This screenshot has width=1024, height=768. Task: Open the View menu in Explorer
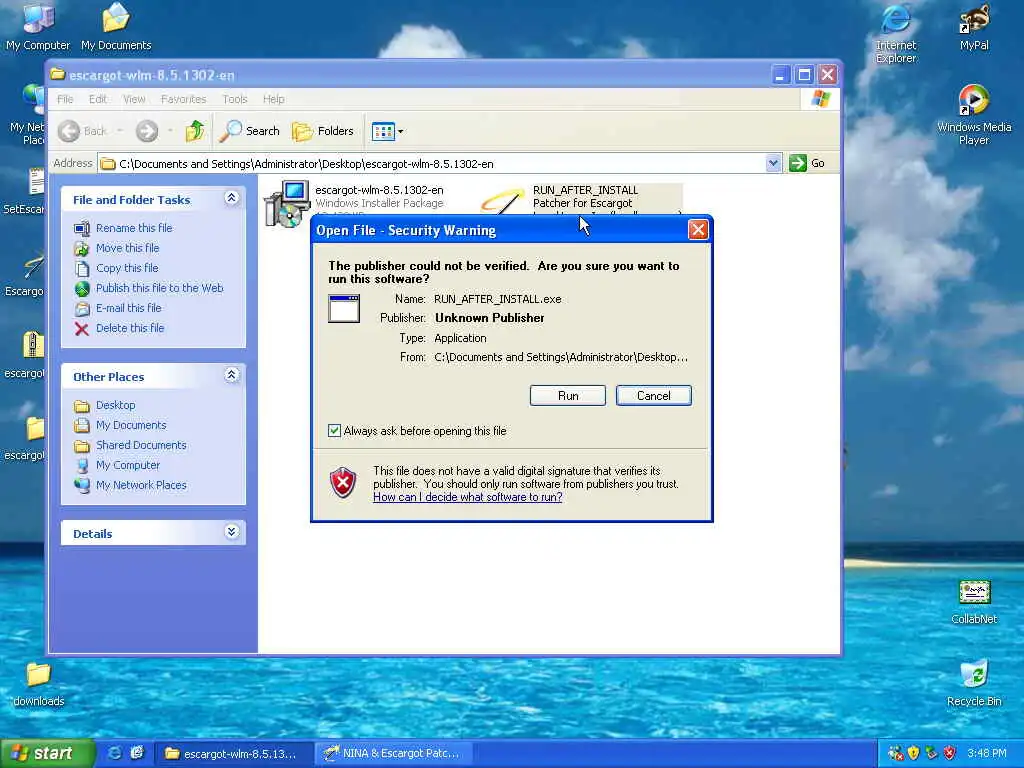point(134,99)
